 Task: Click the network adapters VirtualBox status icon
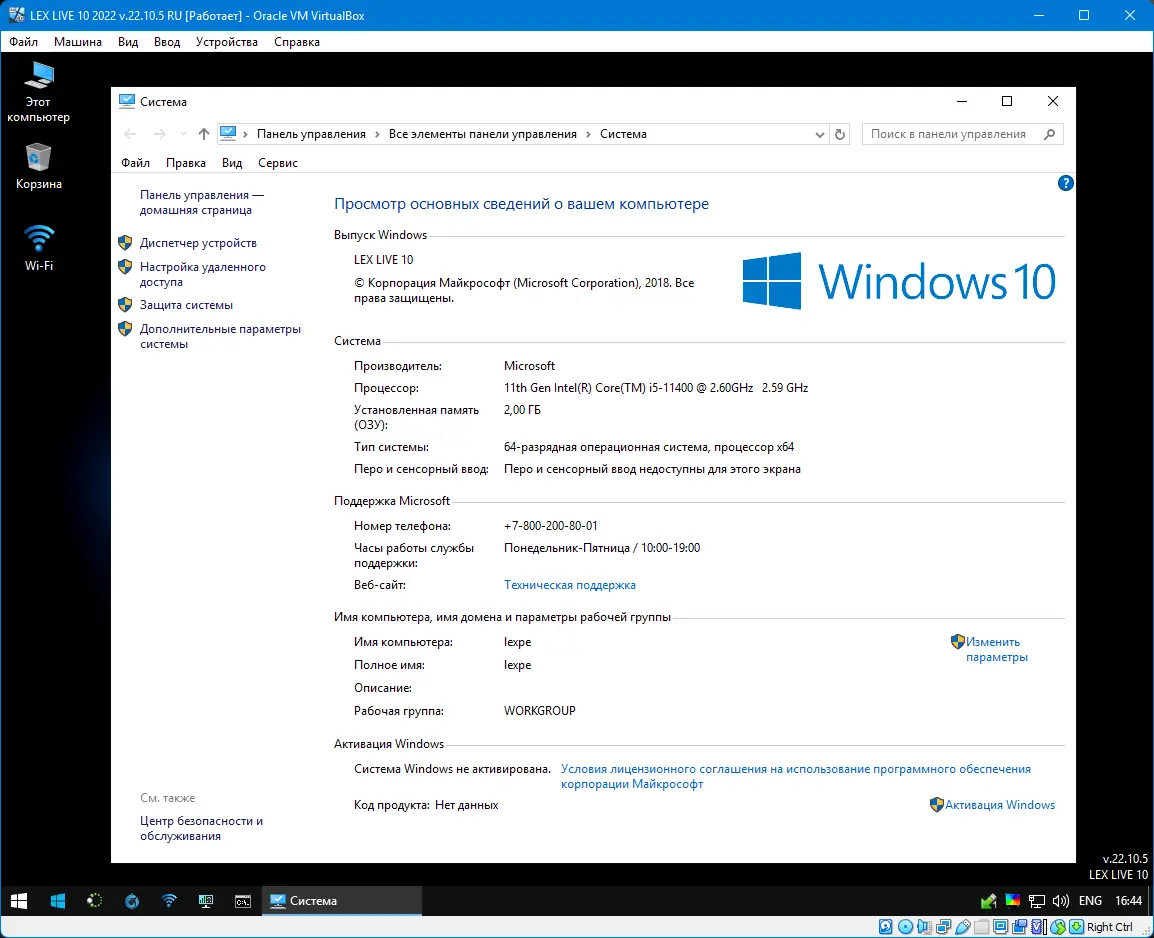point(944,927)
